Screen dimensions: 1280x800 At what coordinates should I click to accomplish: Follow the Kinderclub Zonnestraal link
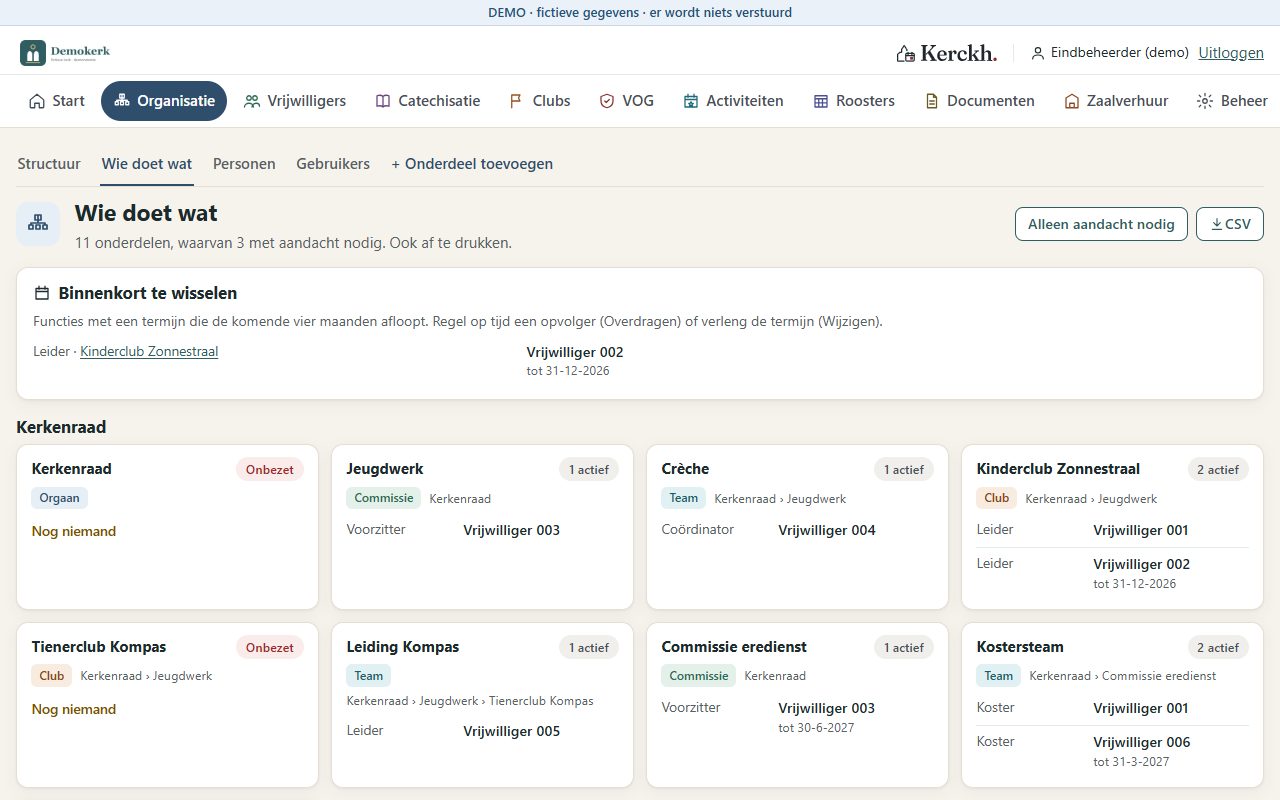click(x=149, y=351)
